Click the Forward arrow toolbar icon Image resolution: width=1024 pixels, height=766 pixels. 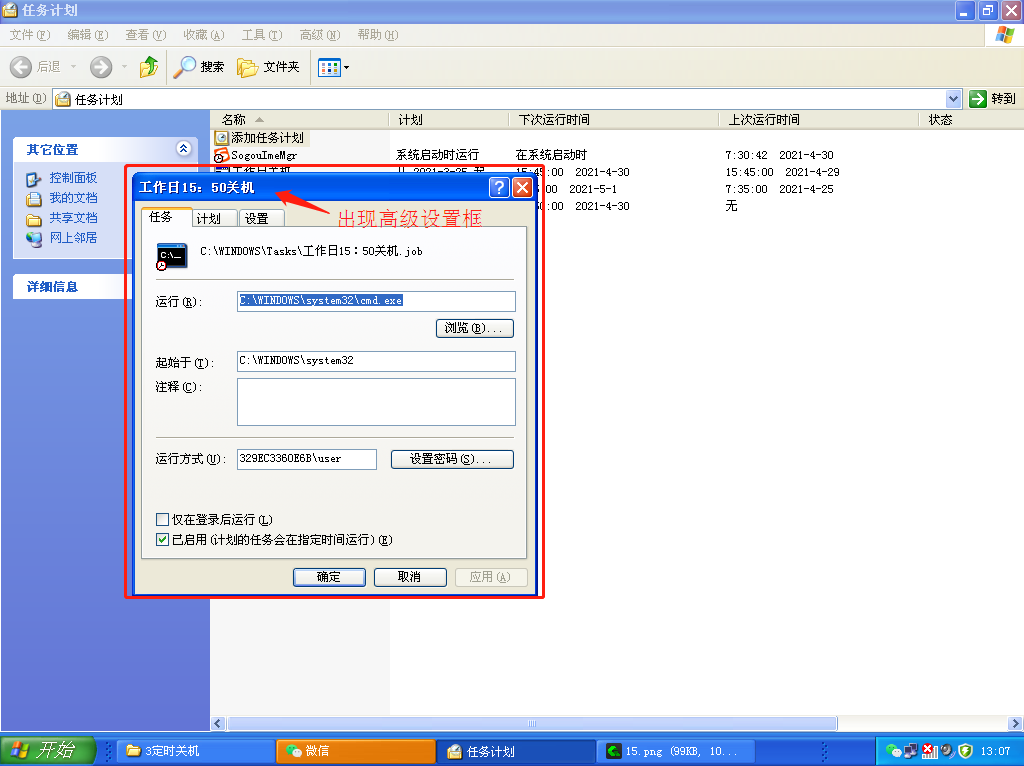pos(101,67)
